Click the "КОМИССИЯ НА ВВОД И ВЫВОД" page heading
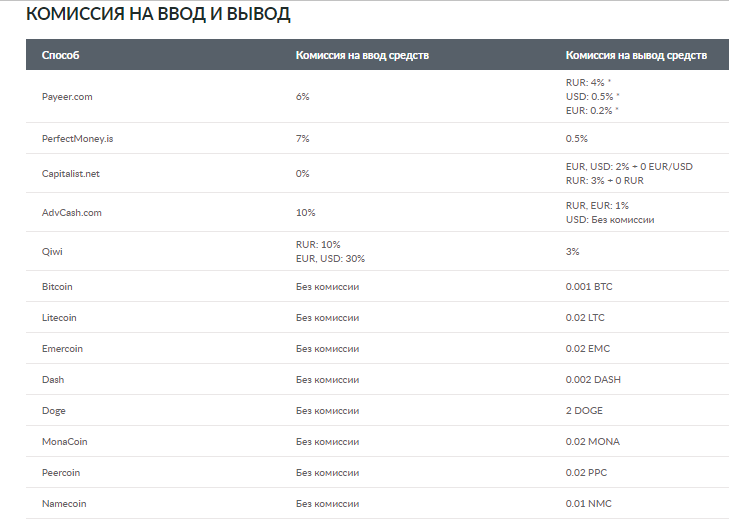This screenshot has height=519, width=729. coord(159,15)
